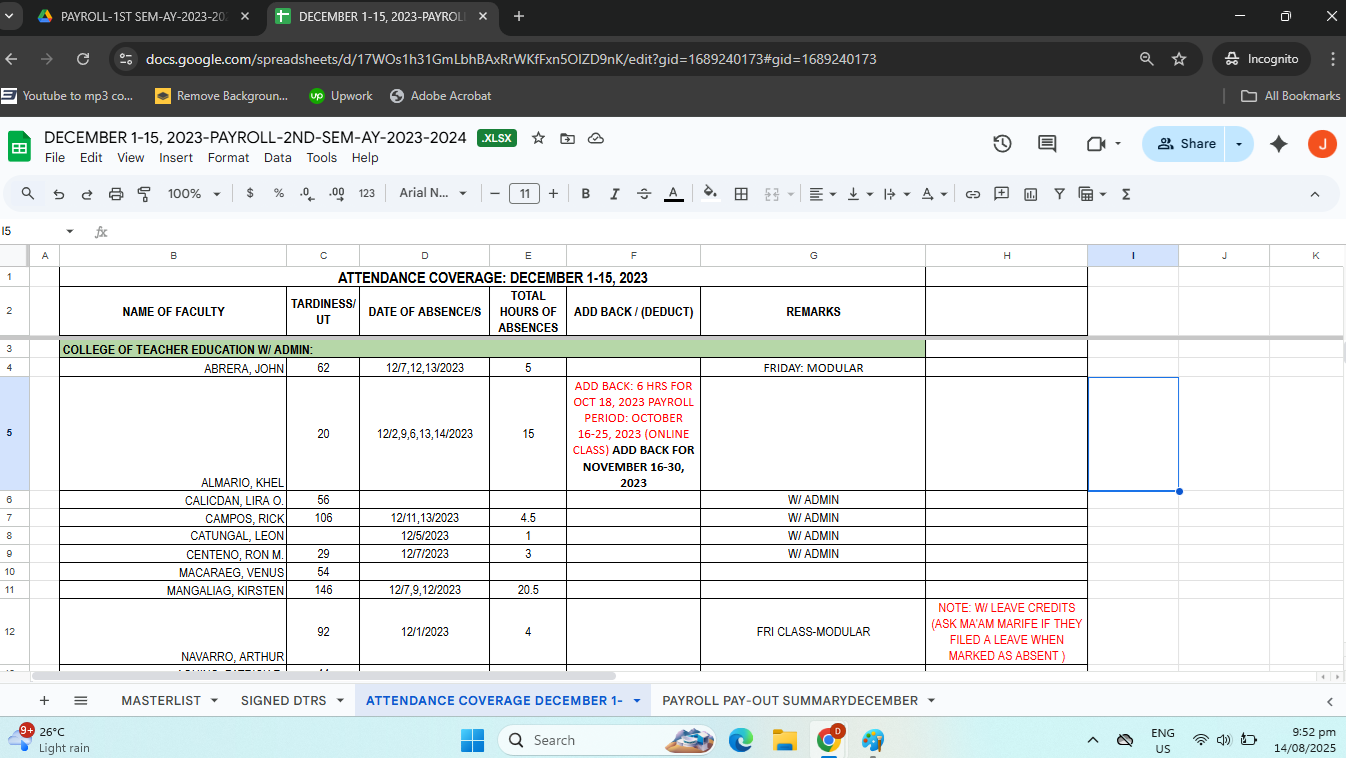
Task: Toggle strikethrough formatting
Action: (644, 194)
